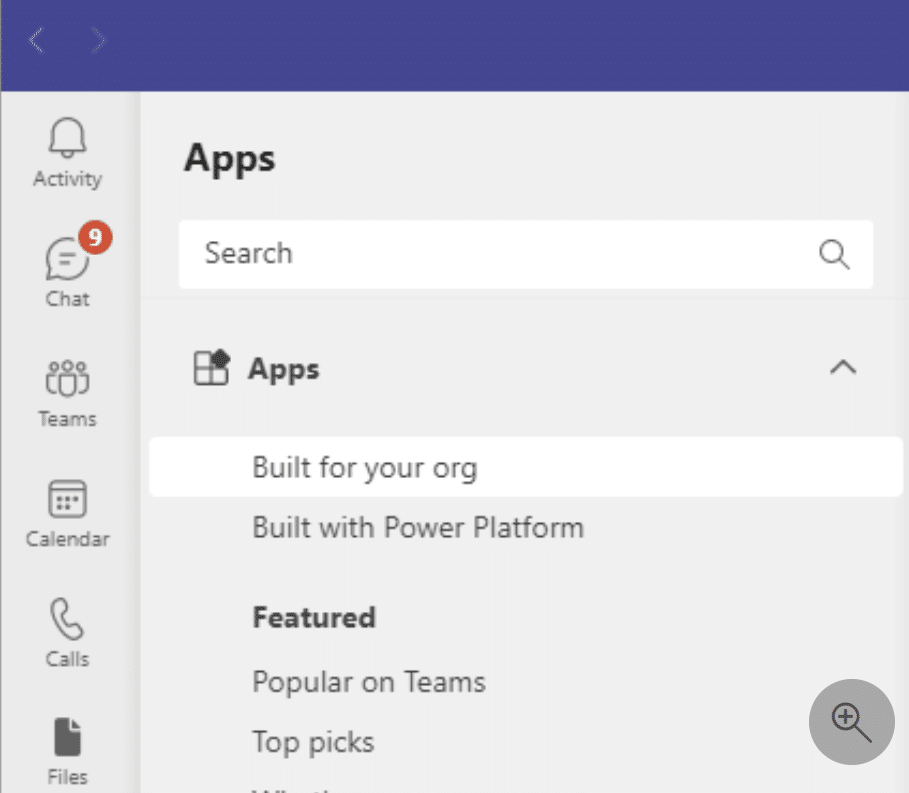Click the zoom-in magnifier round button
Image resolution: width=909 pixels, height=793 pixels.
[x=851, y=722]
